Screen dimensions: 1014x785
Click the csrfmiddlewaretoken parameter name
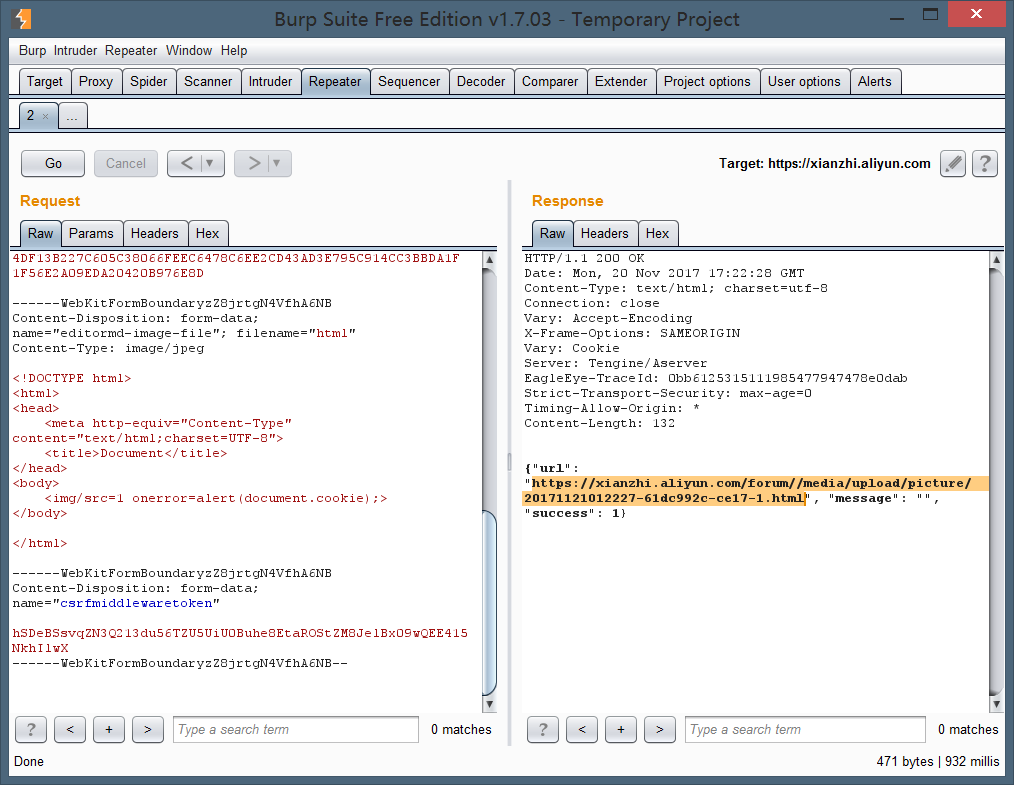136,603
